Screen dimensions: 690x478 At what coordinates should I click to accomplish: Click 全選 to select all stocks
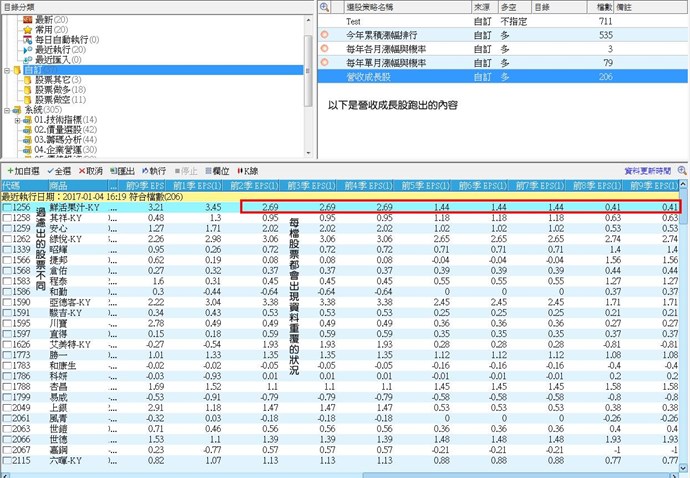(58, 171)
